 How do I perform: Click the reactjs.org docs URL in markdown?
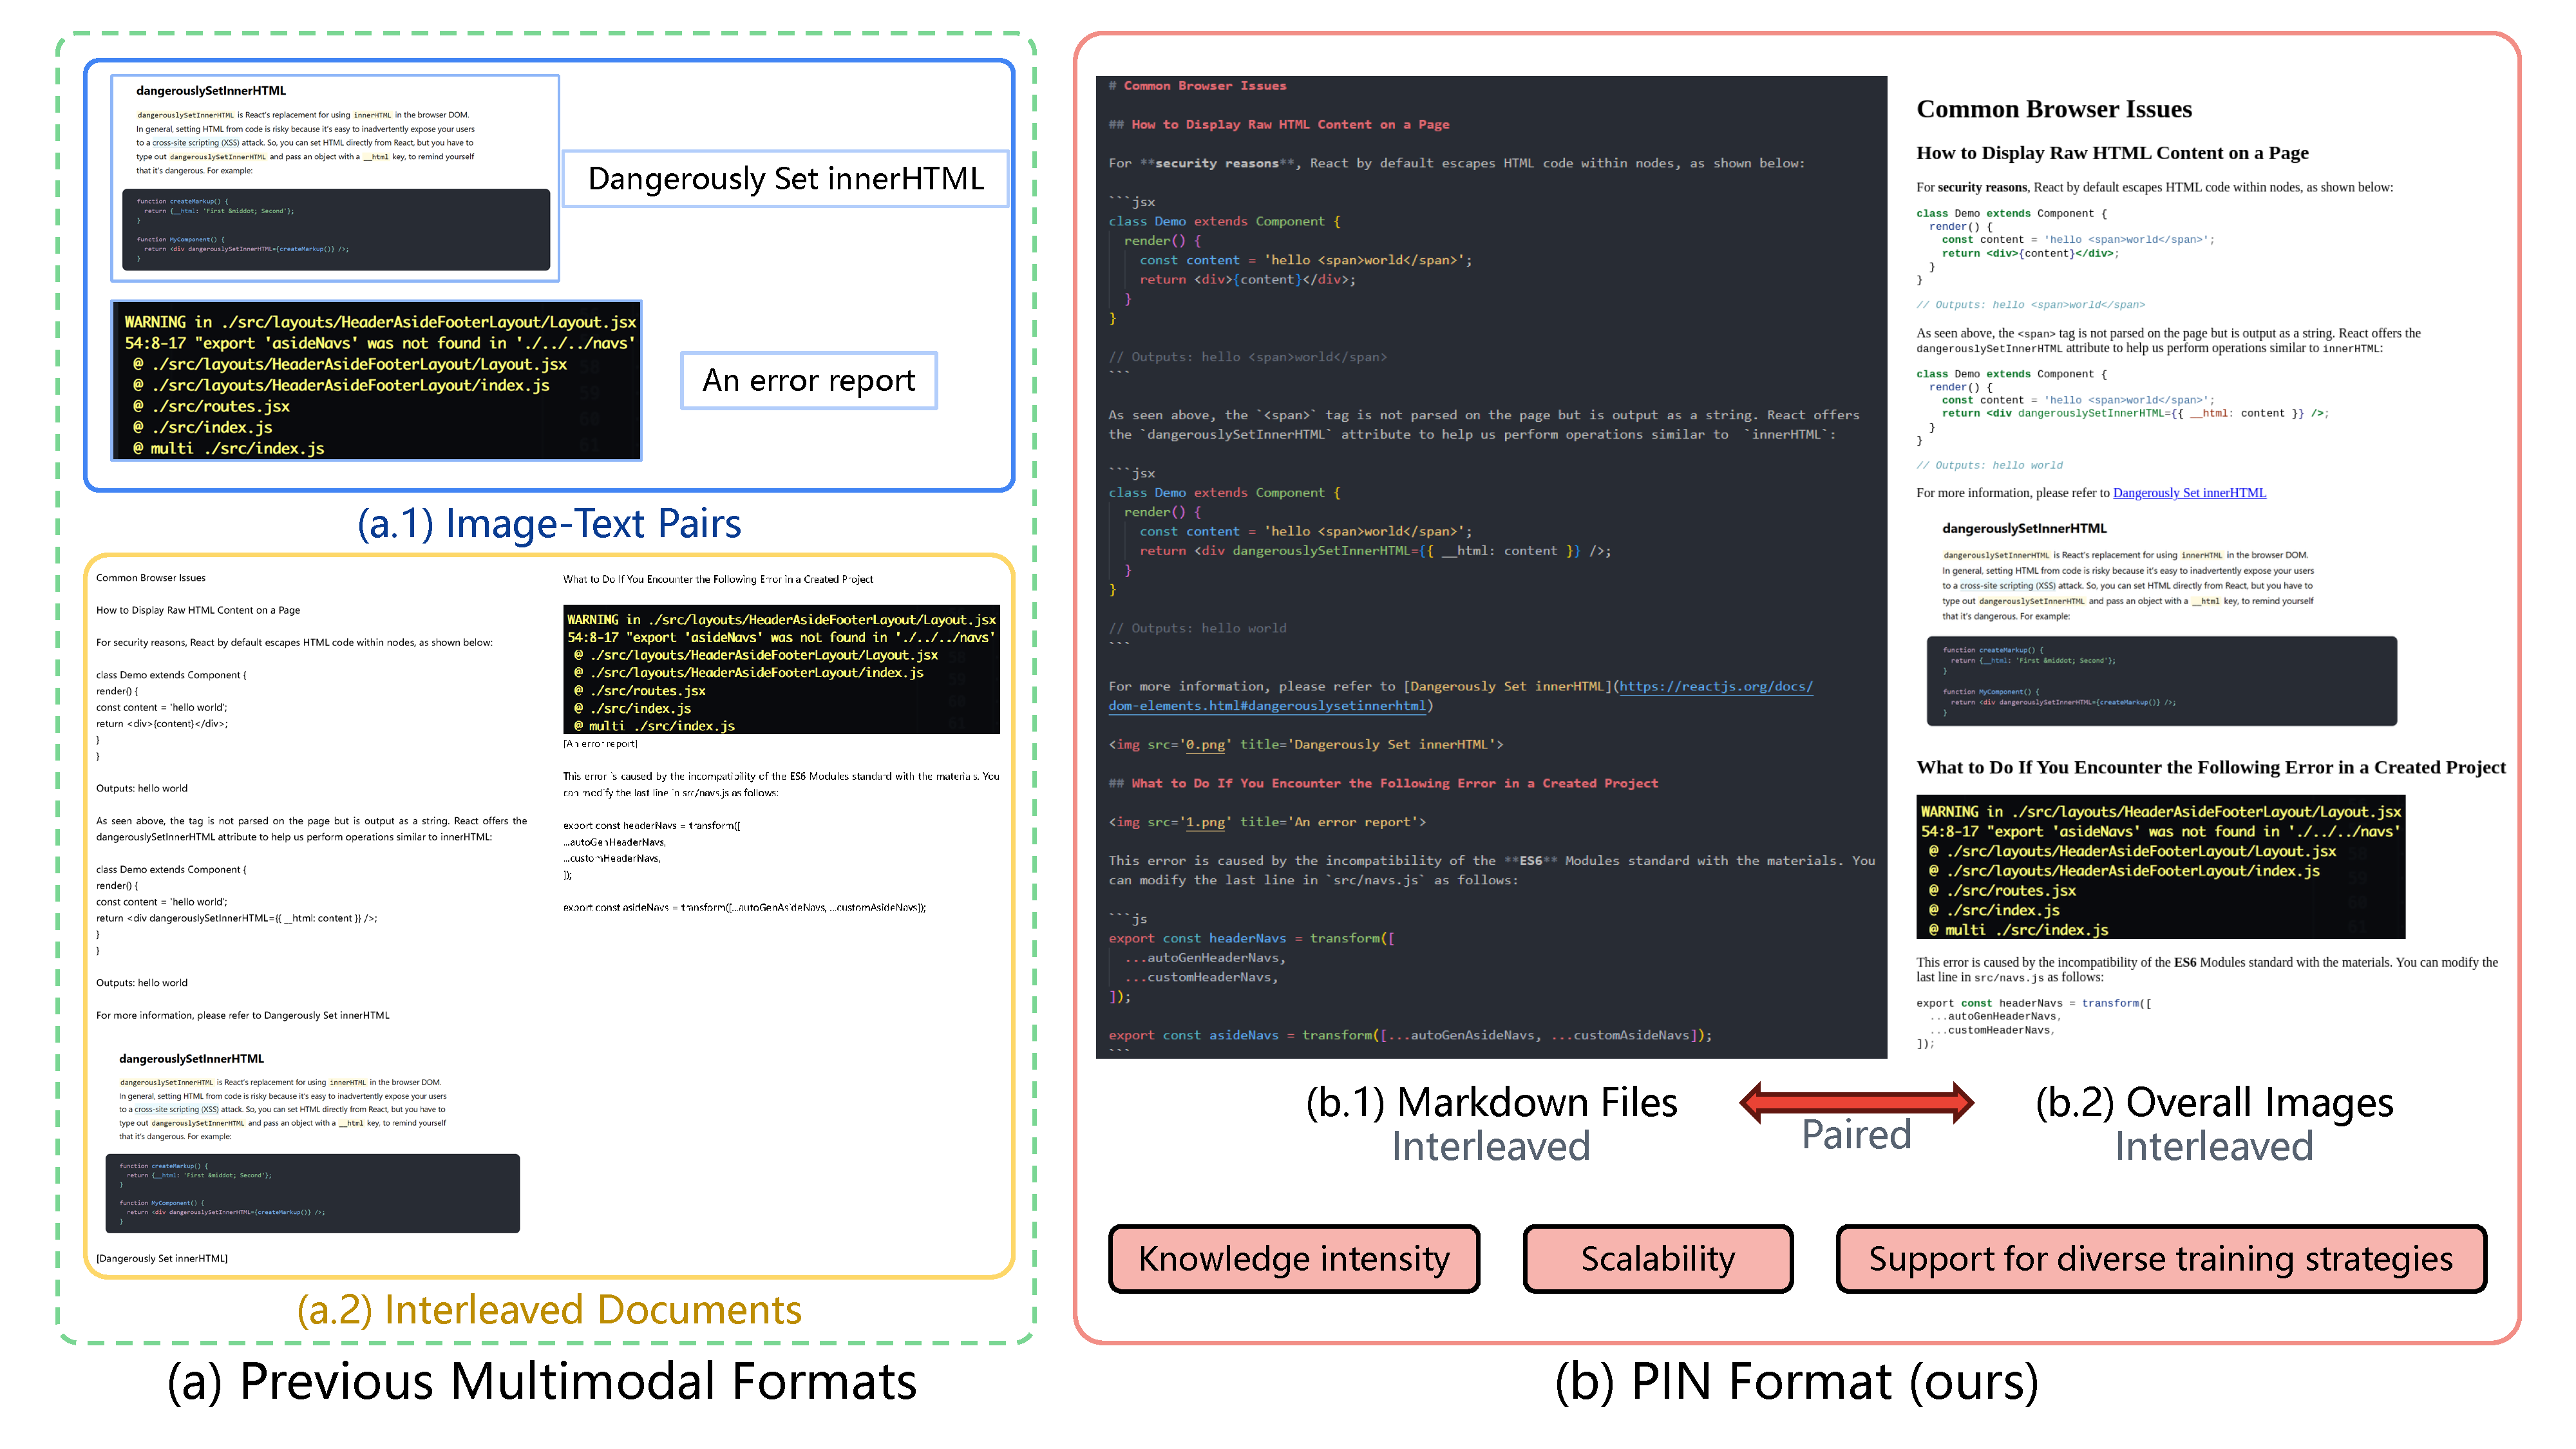(1715, 686)
